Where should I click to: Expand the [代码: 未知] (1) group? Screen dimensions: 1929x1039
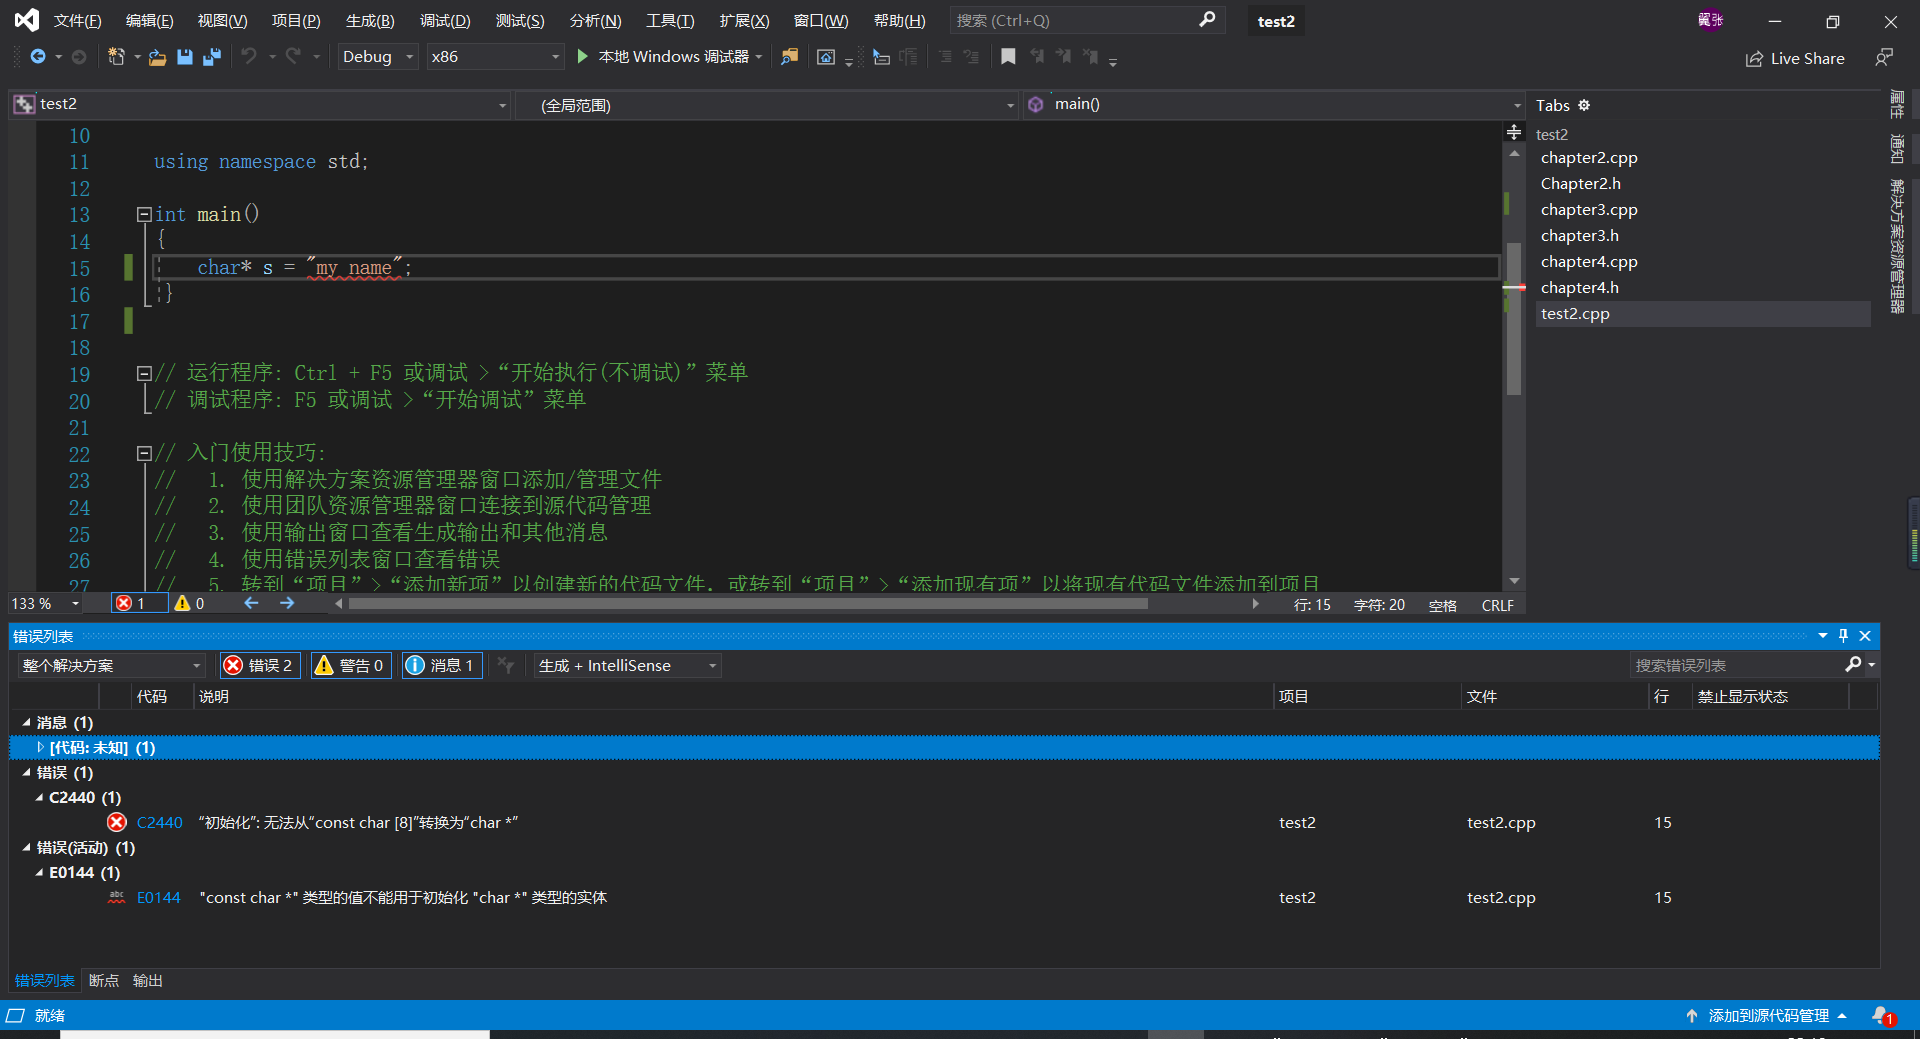[x=40, y=747]
